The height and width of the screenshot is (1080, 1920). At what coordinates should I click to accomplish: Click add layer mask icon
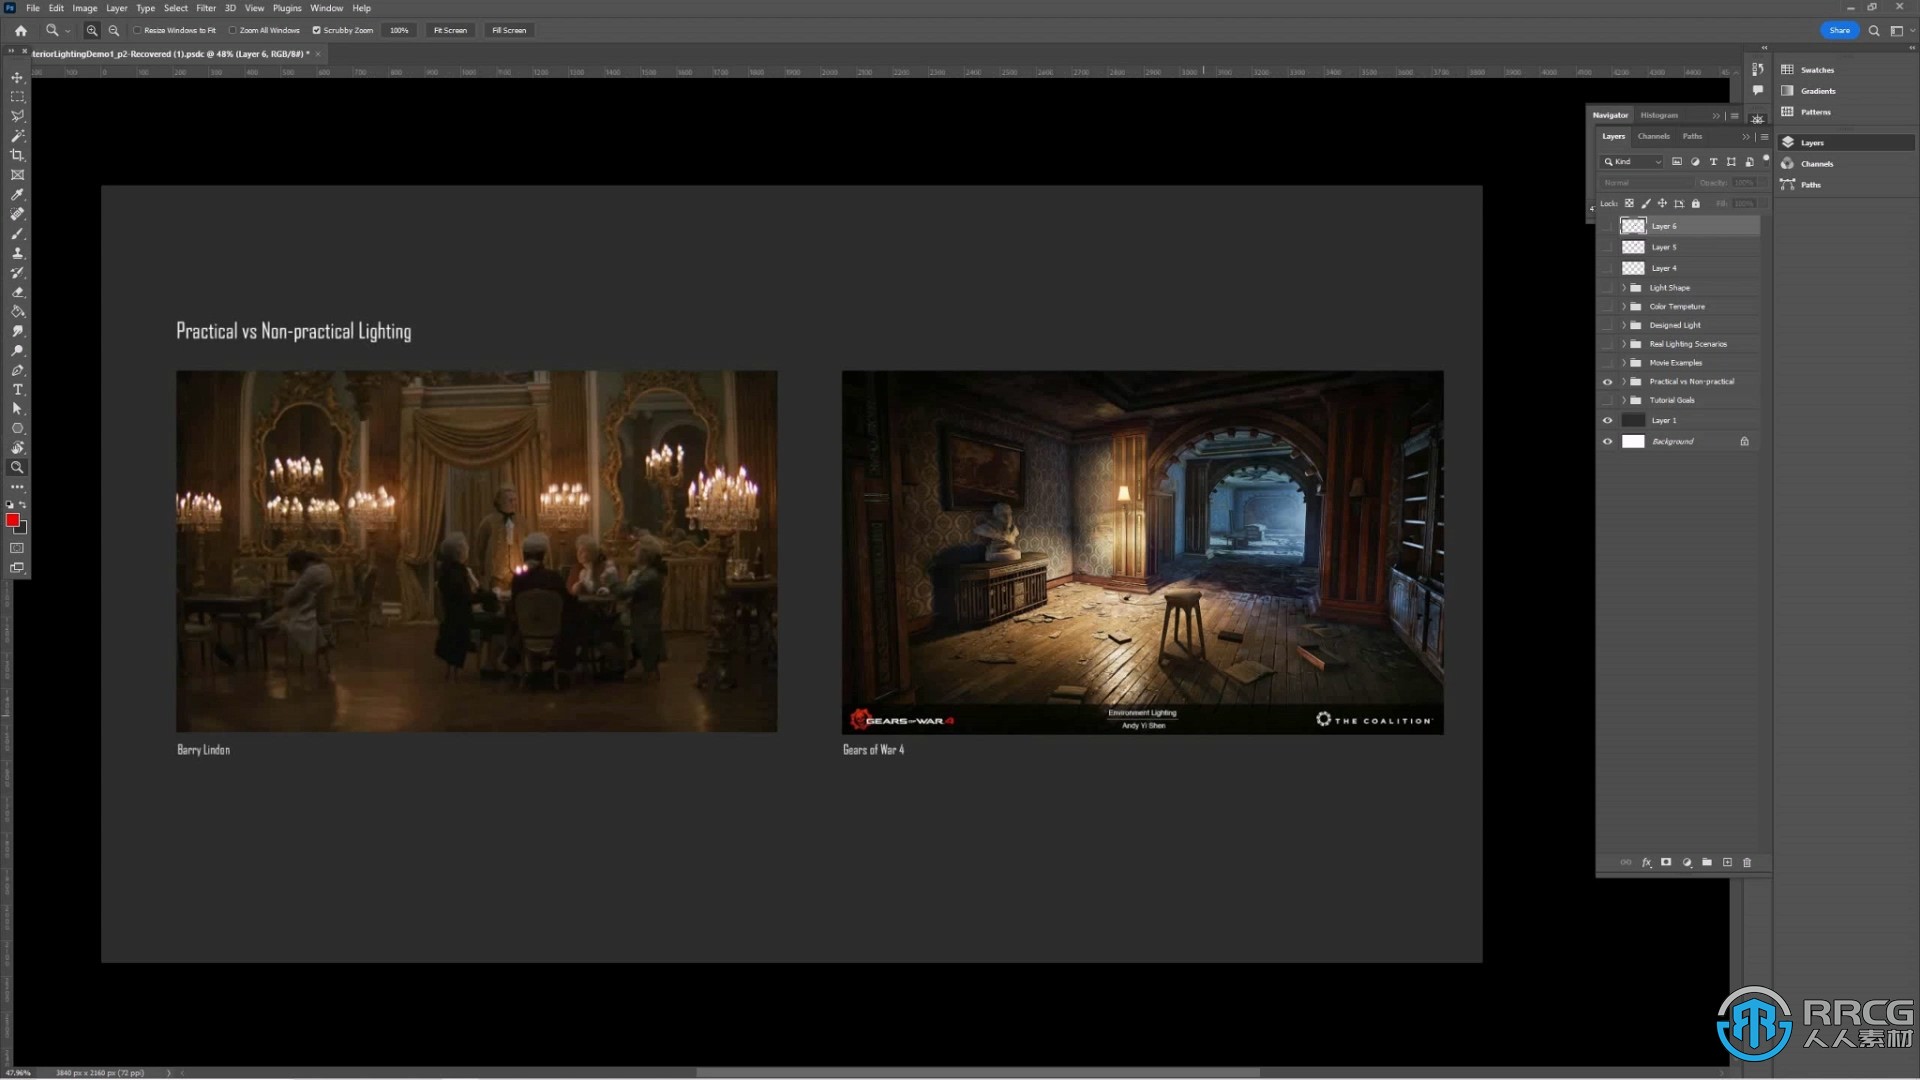(x=1666, y=862)
